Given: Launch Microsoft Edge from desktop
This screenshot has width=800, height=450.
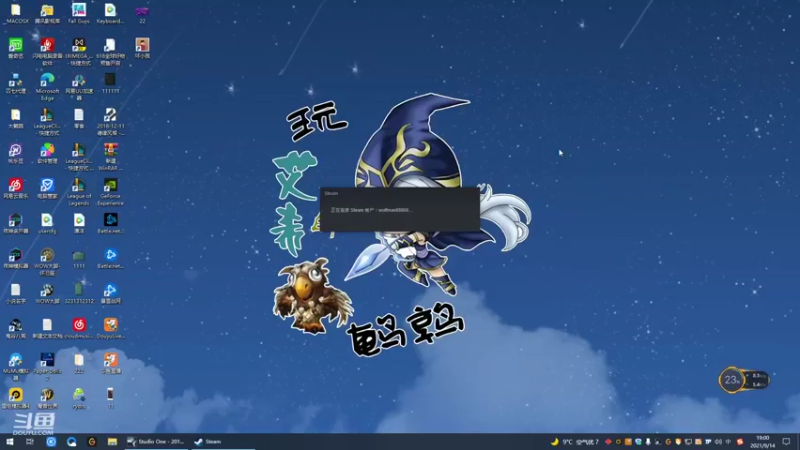Looking at the screenshot, I should point(47,86).
